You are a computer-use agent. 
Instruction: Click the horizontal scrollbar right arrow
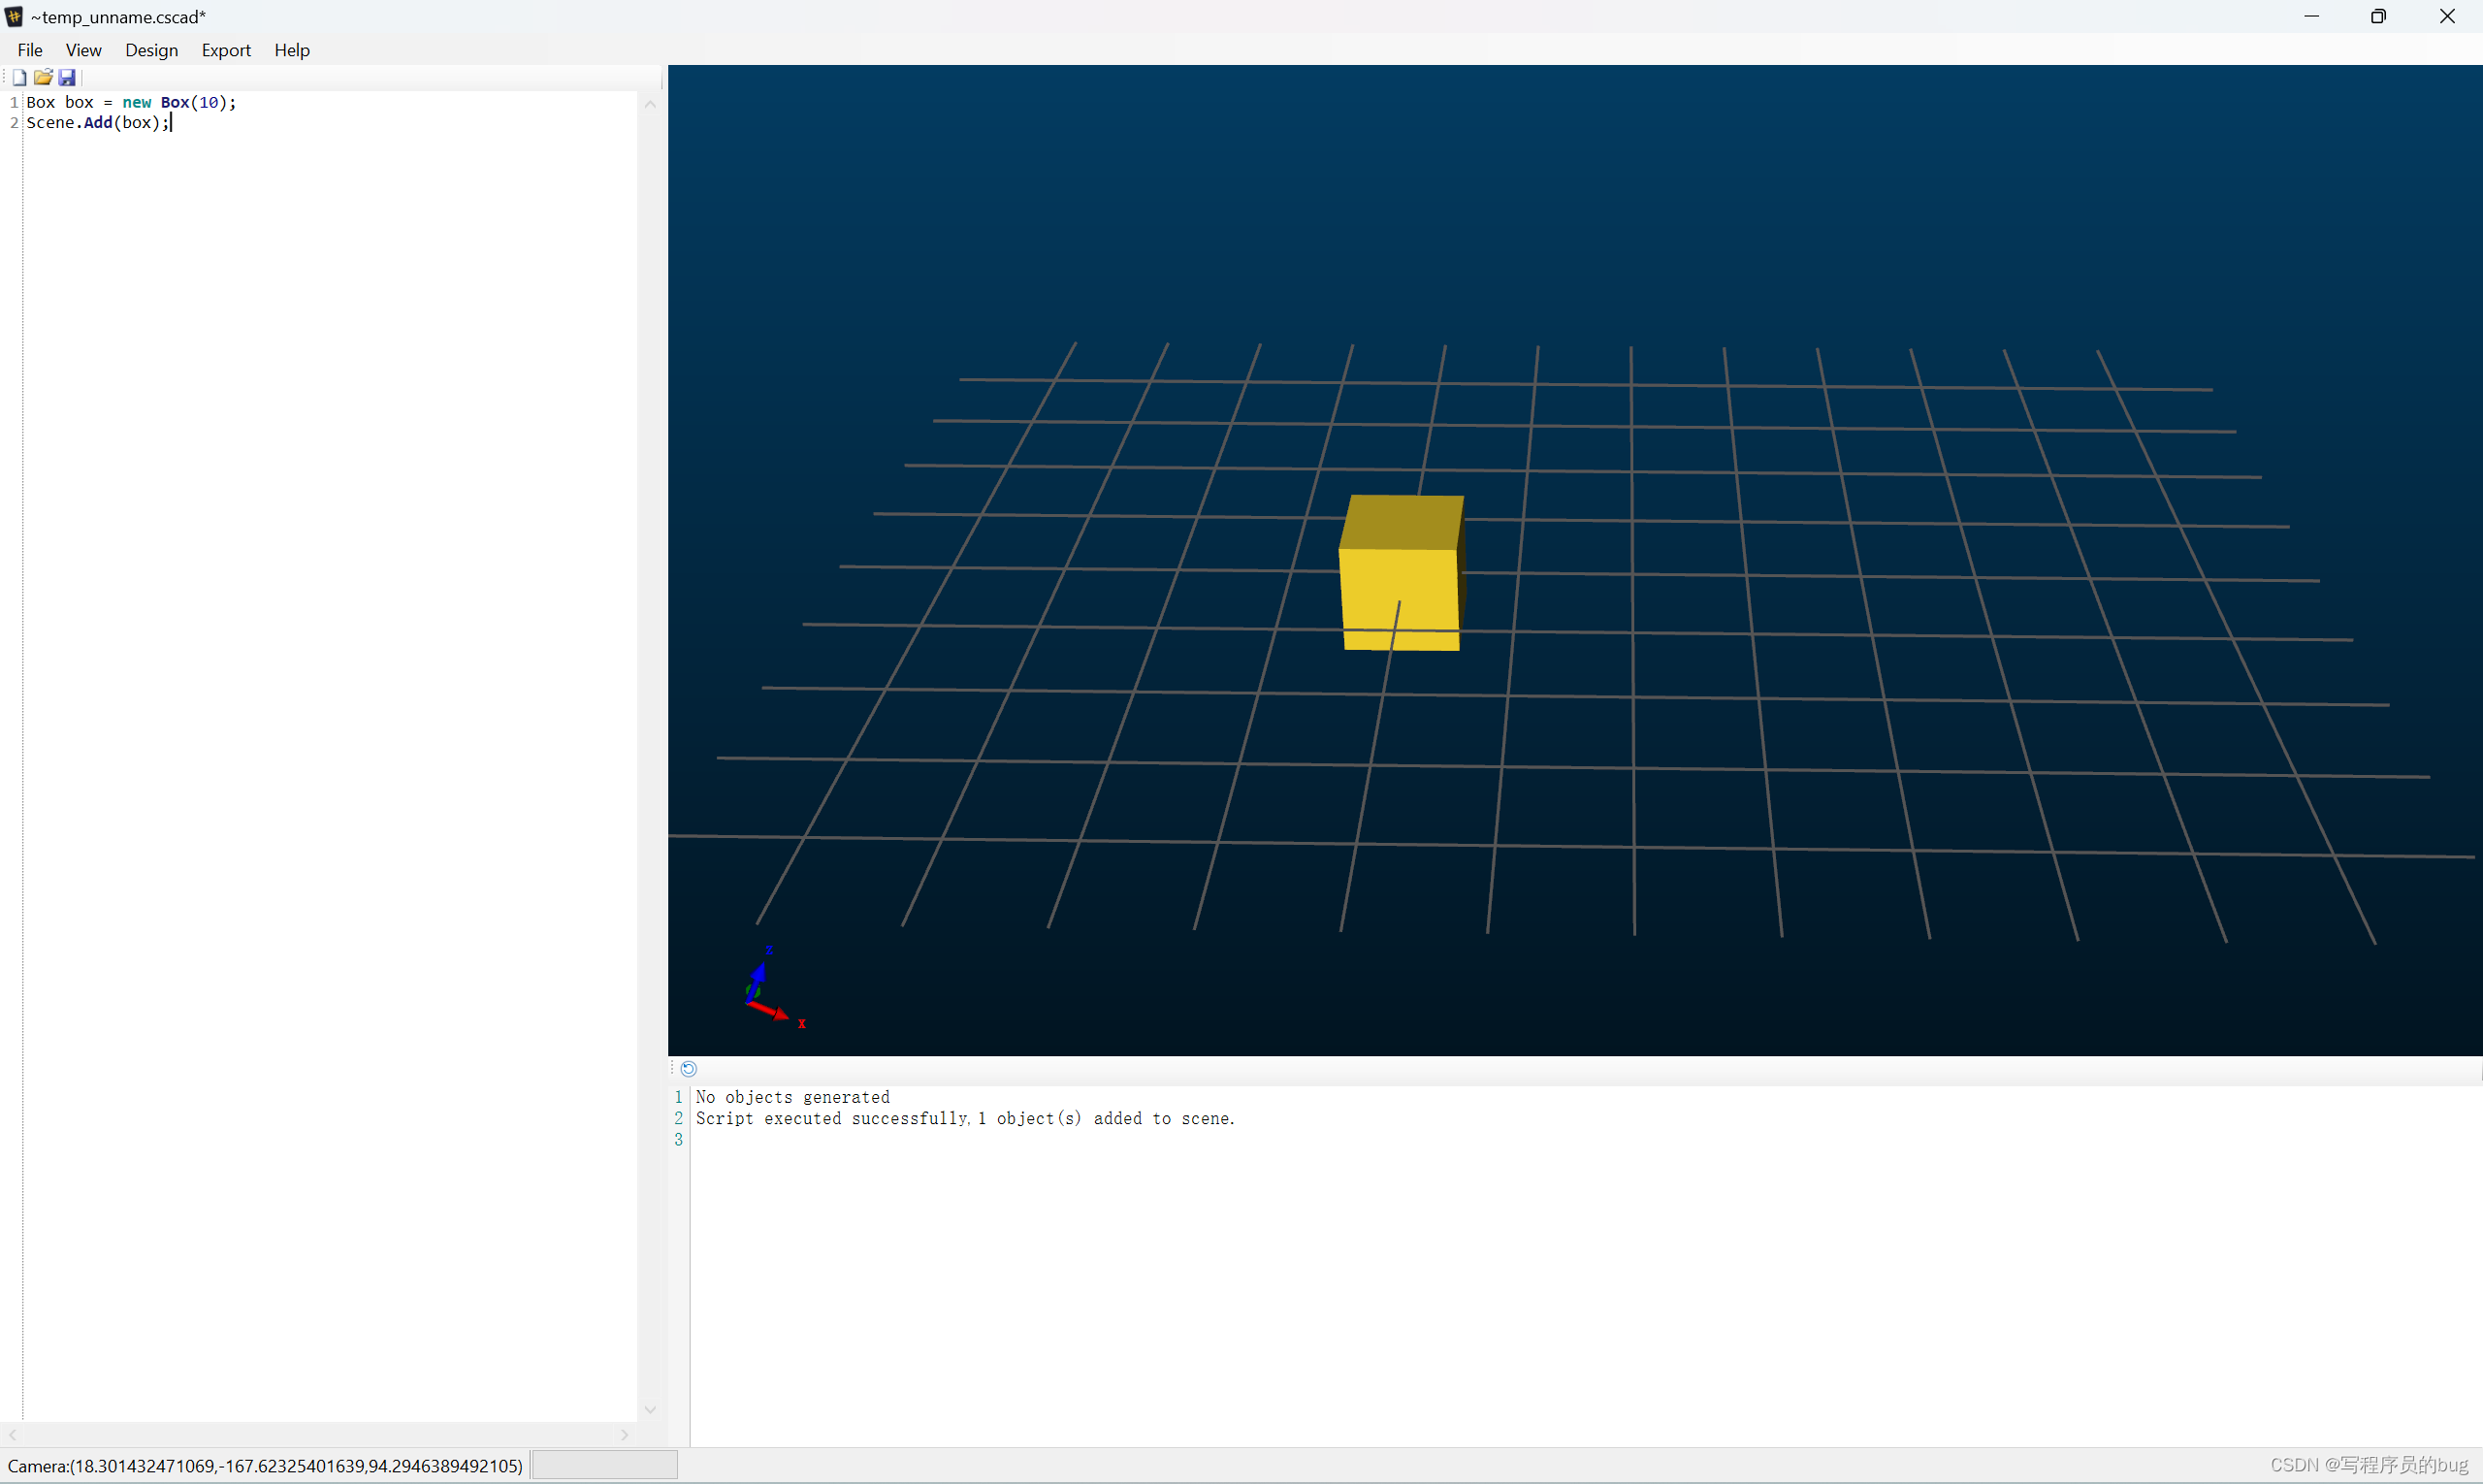625,1434
